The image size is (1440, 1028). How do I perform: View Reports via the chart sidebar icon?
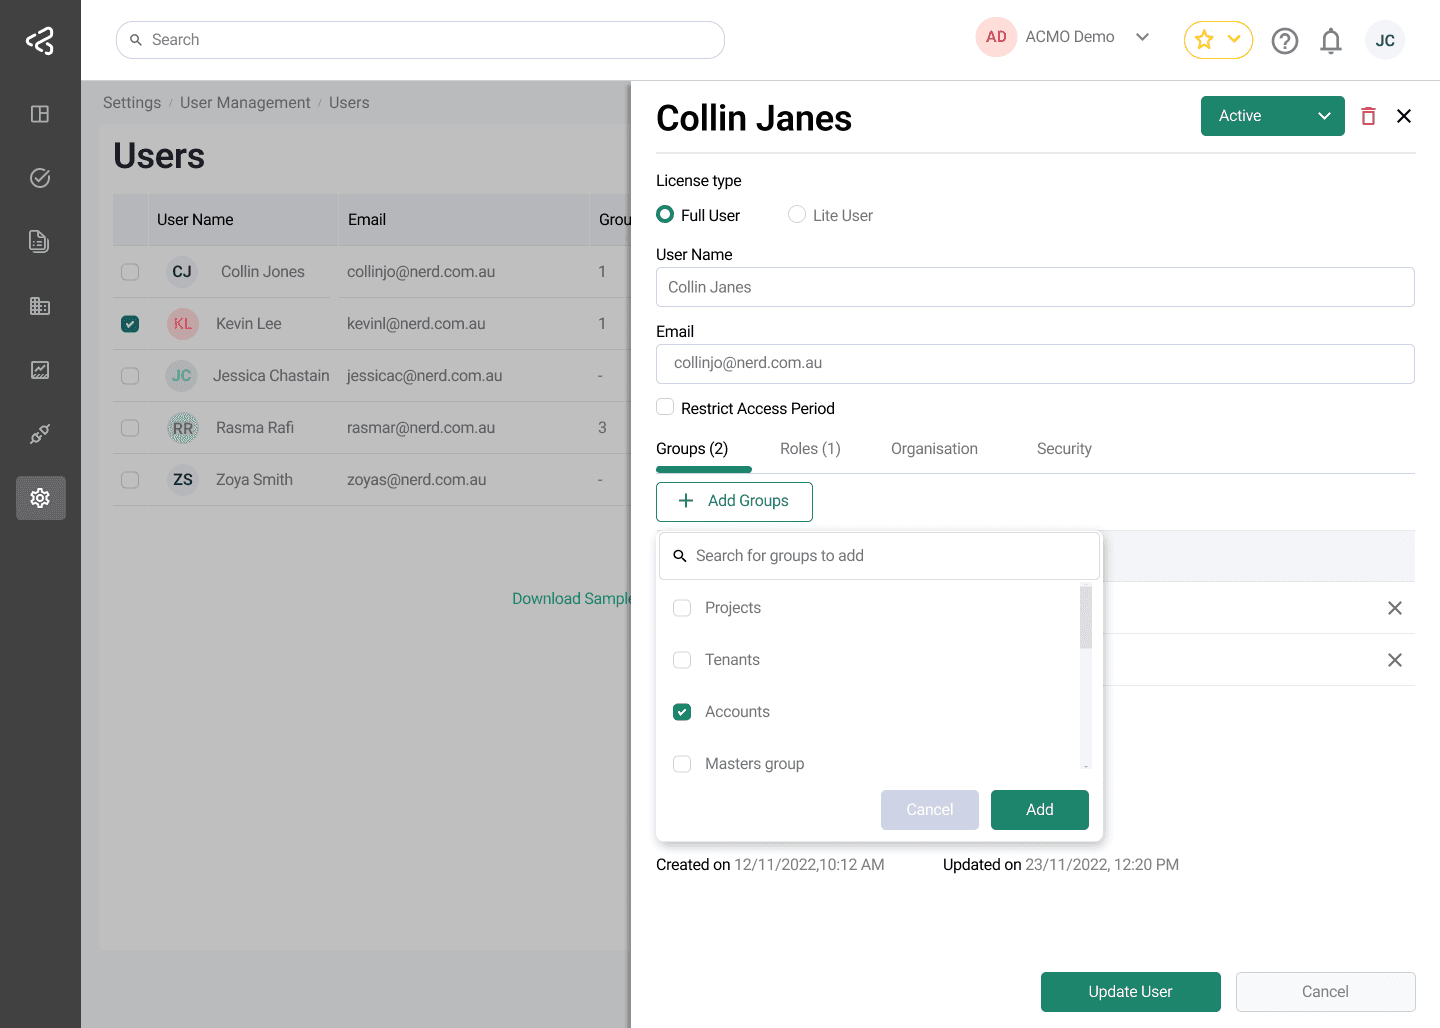[40, 370]
